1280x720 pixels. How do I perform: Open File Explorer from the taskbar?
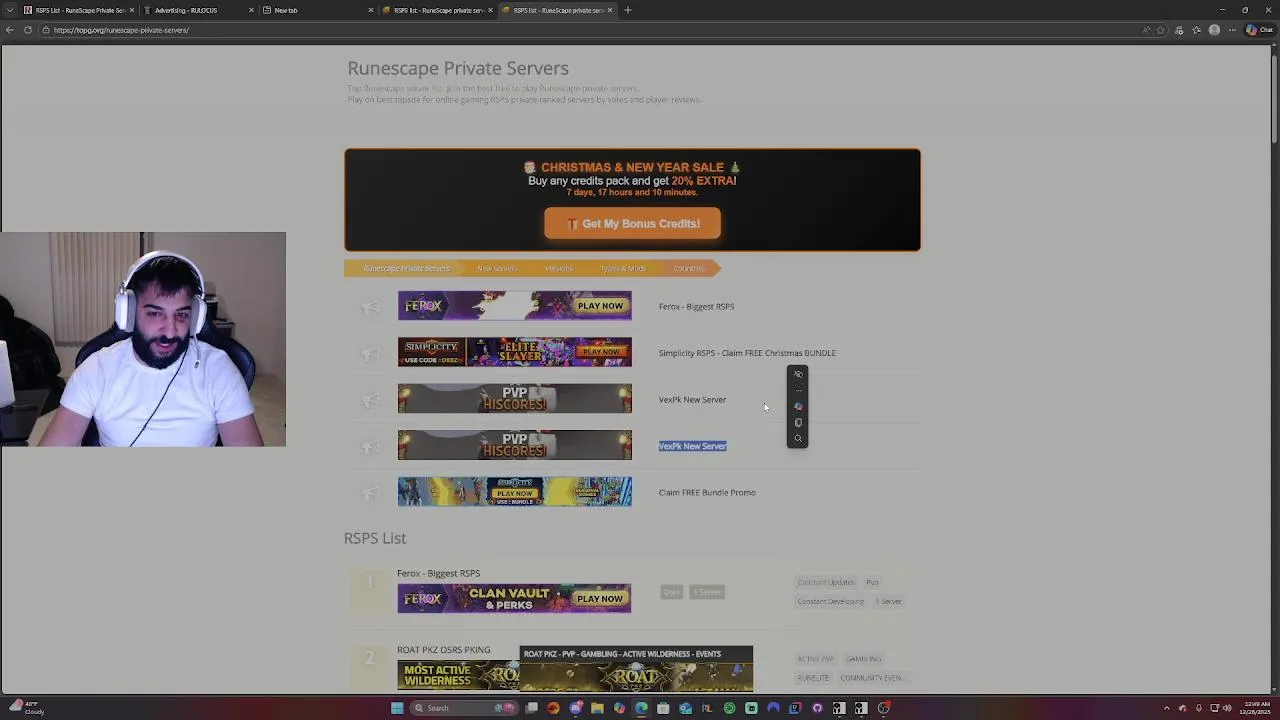pyautogui.click(x=597, y=708)
